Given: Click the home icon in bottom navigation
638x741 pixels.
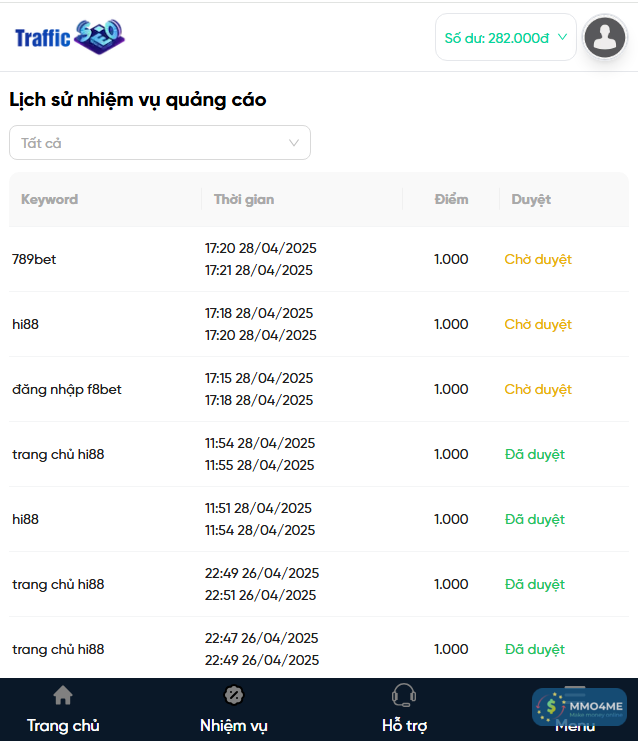Looking at the screenshot, I should (63, 696).
